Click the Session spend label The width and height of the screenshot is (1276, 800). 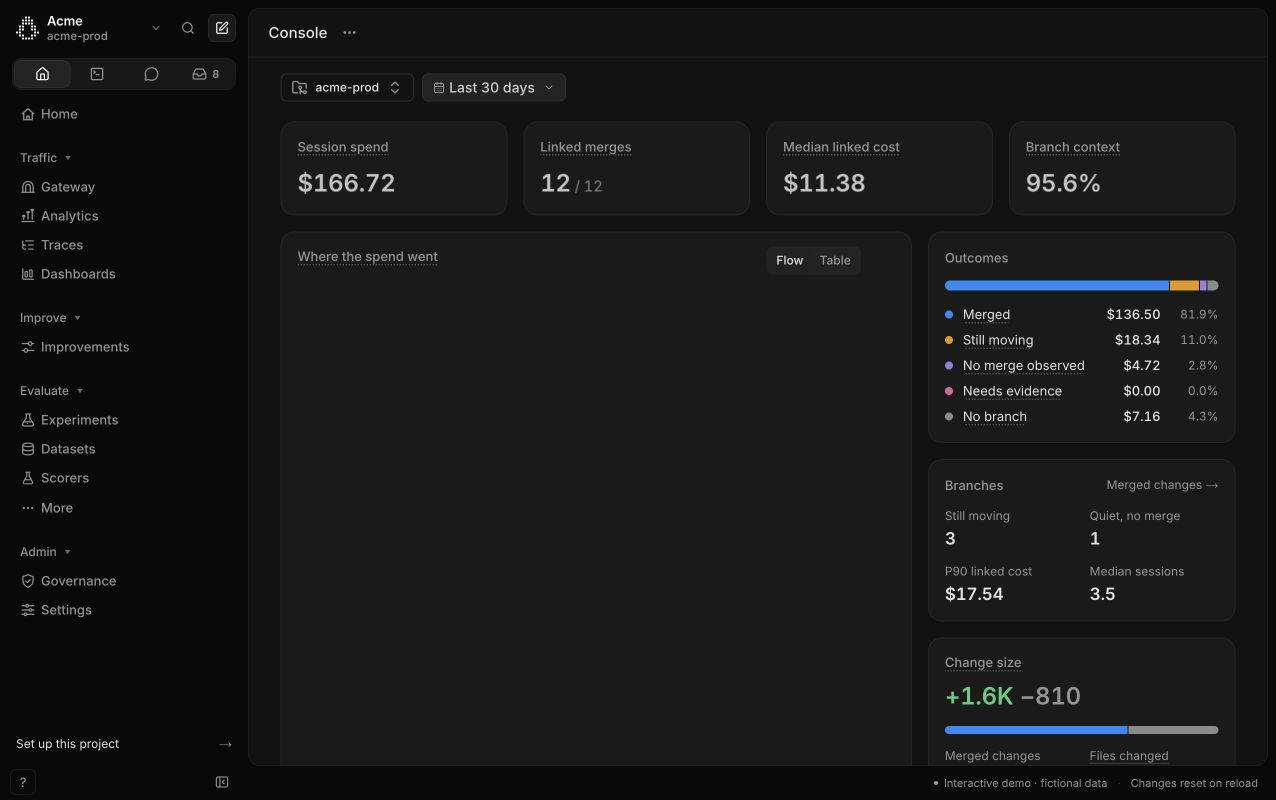[343, 147]
